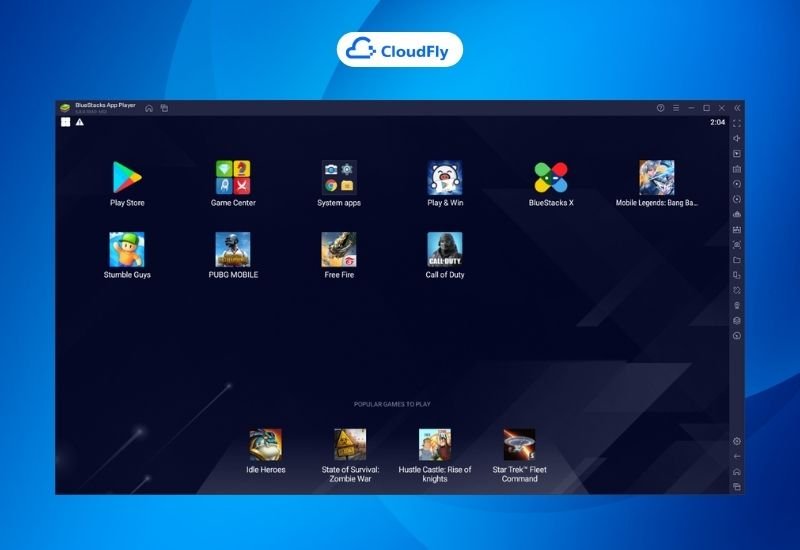This screenshot has height=550, width=800.
Task: Open Call of Duty
Action: click(x=445, y=249)
